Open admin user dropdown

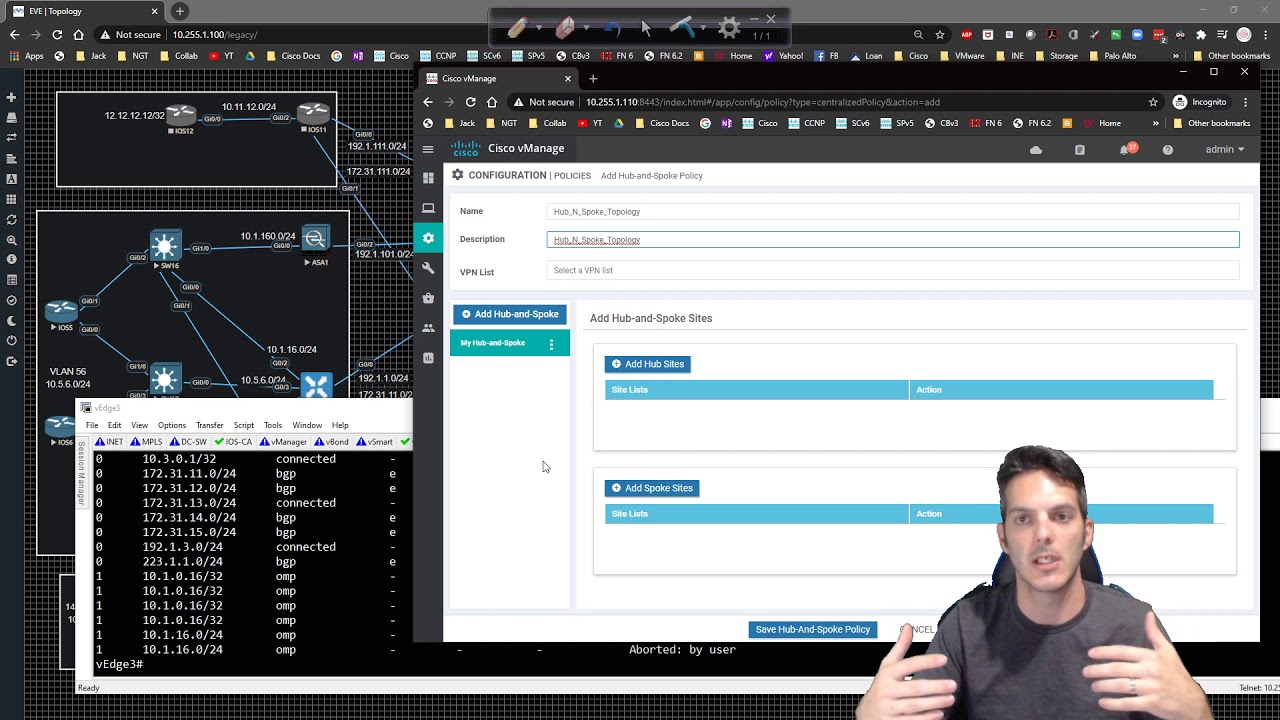pyautogui.click(x=1225, y=149)
